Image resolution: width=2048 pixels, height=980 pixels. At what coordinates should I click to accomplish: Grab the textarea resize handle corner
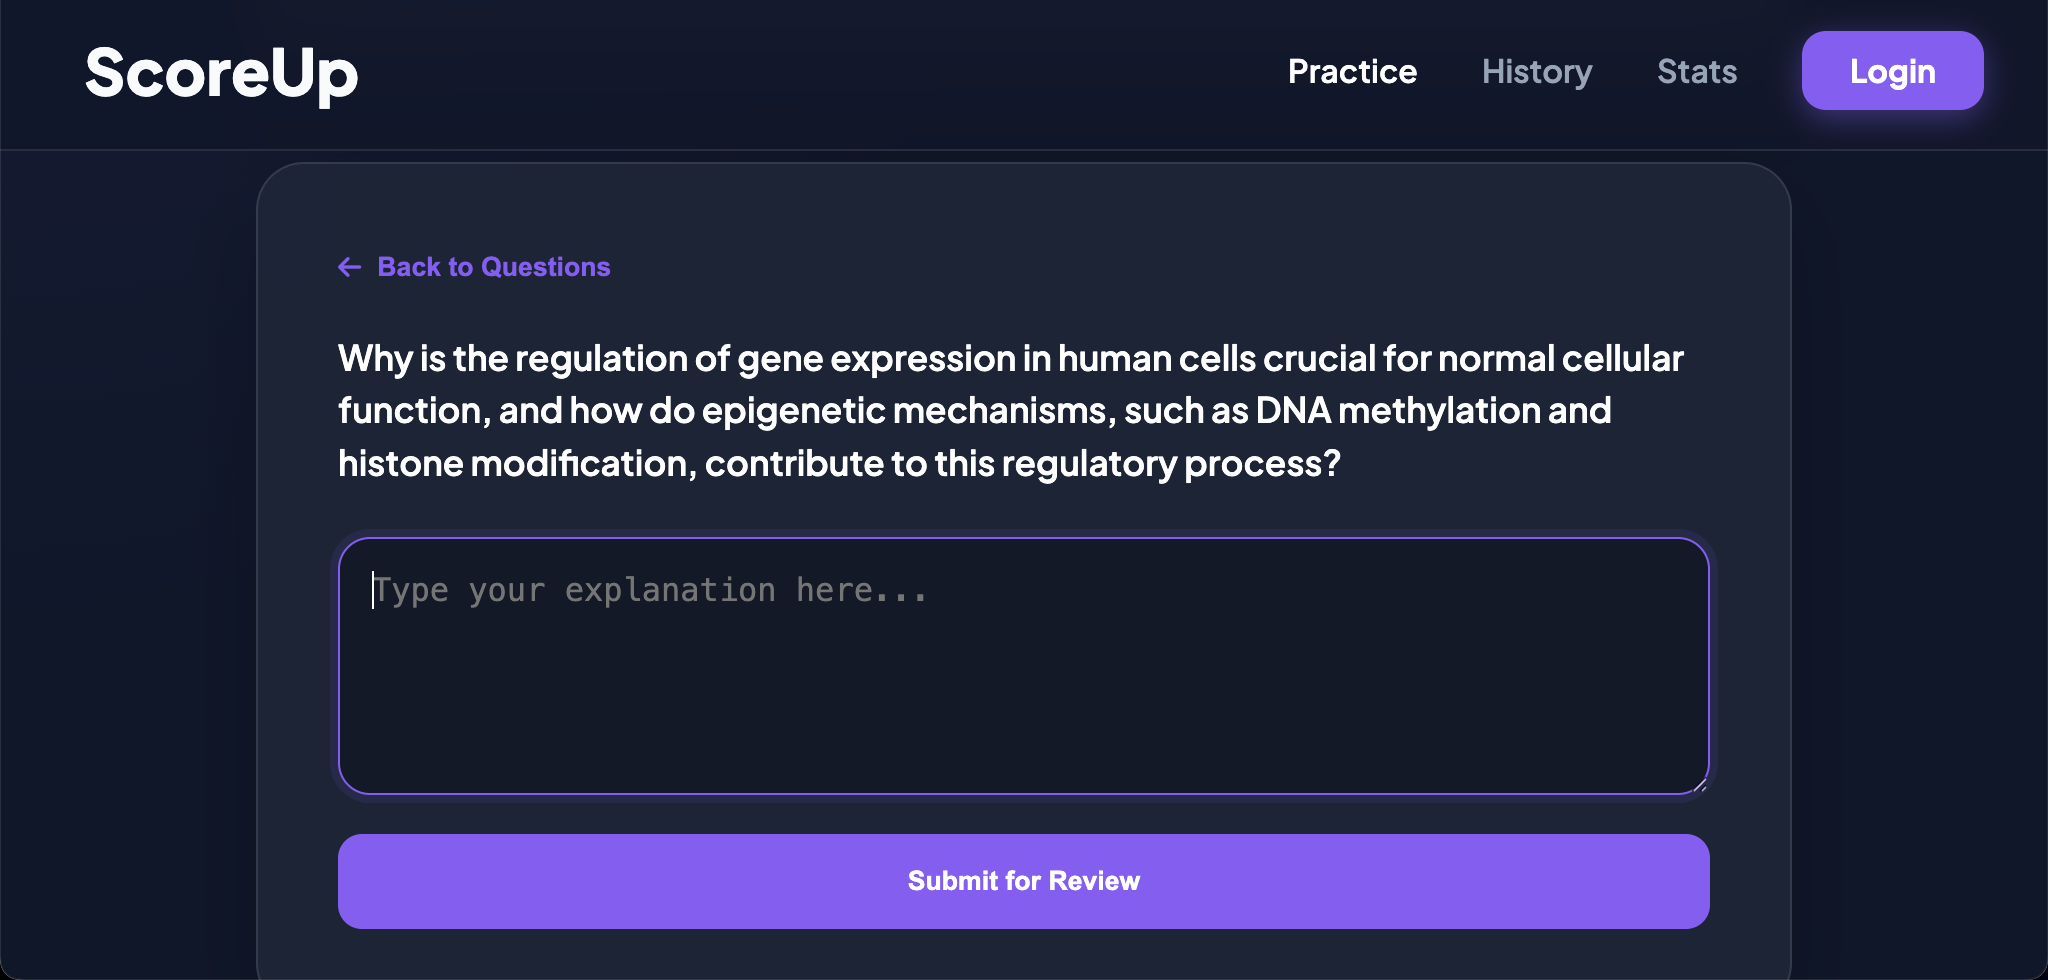[1700, 786]
